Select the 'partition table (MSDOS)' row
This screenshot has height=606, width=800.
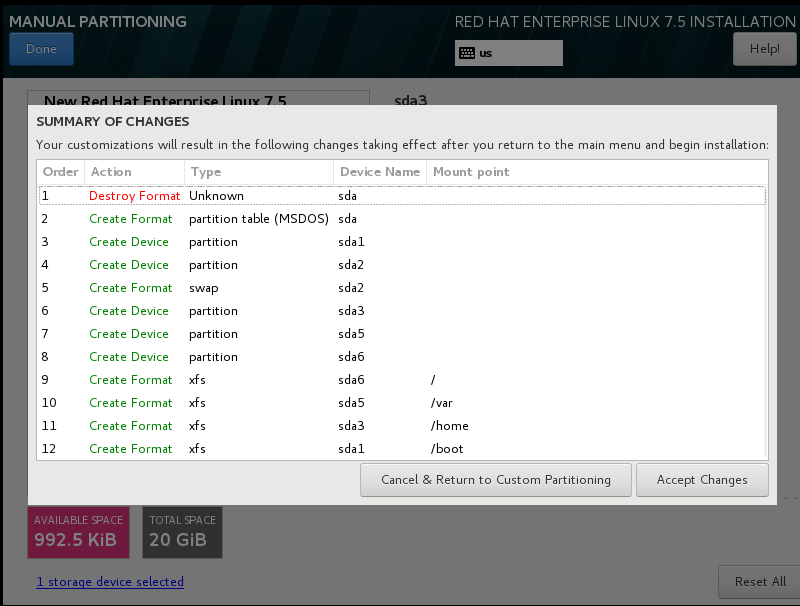tap(403, 219)
